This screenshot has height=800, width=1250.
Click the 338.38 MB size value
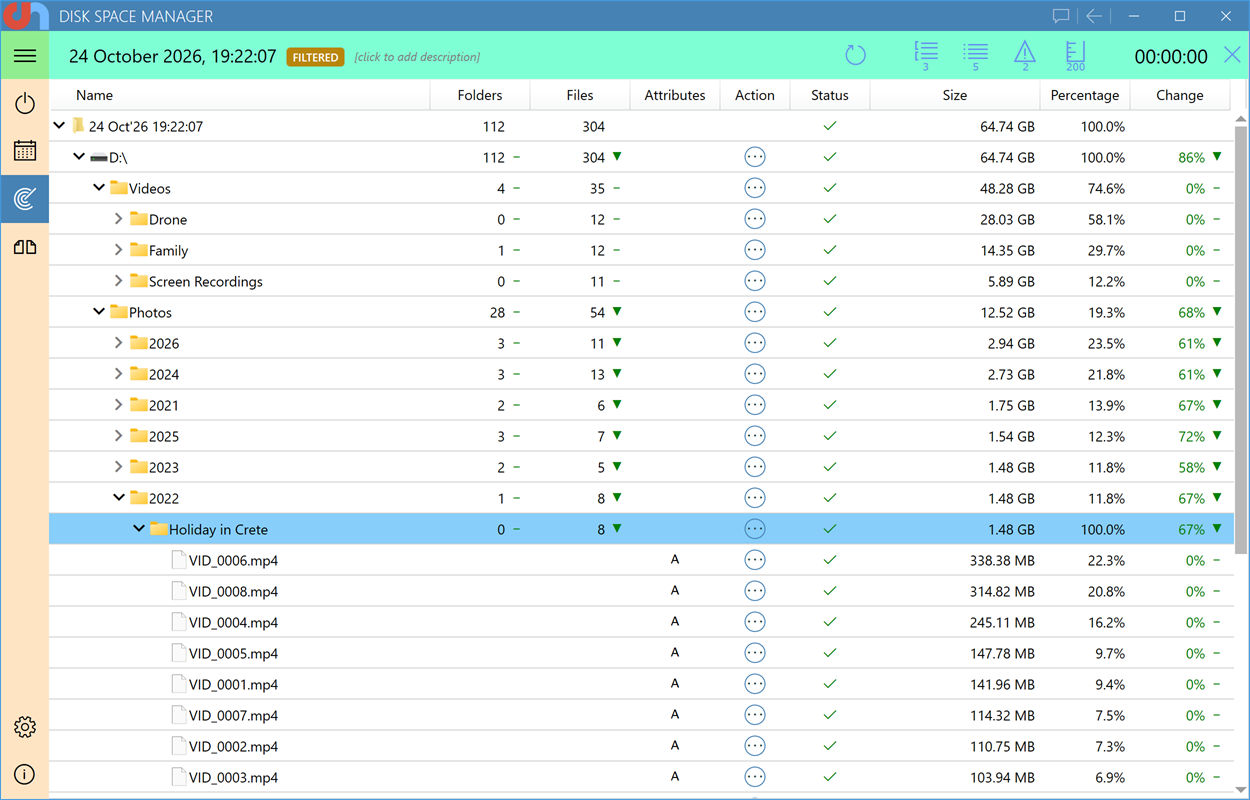click(1002, 560)
